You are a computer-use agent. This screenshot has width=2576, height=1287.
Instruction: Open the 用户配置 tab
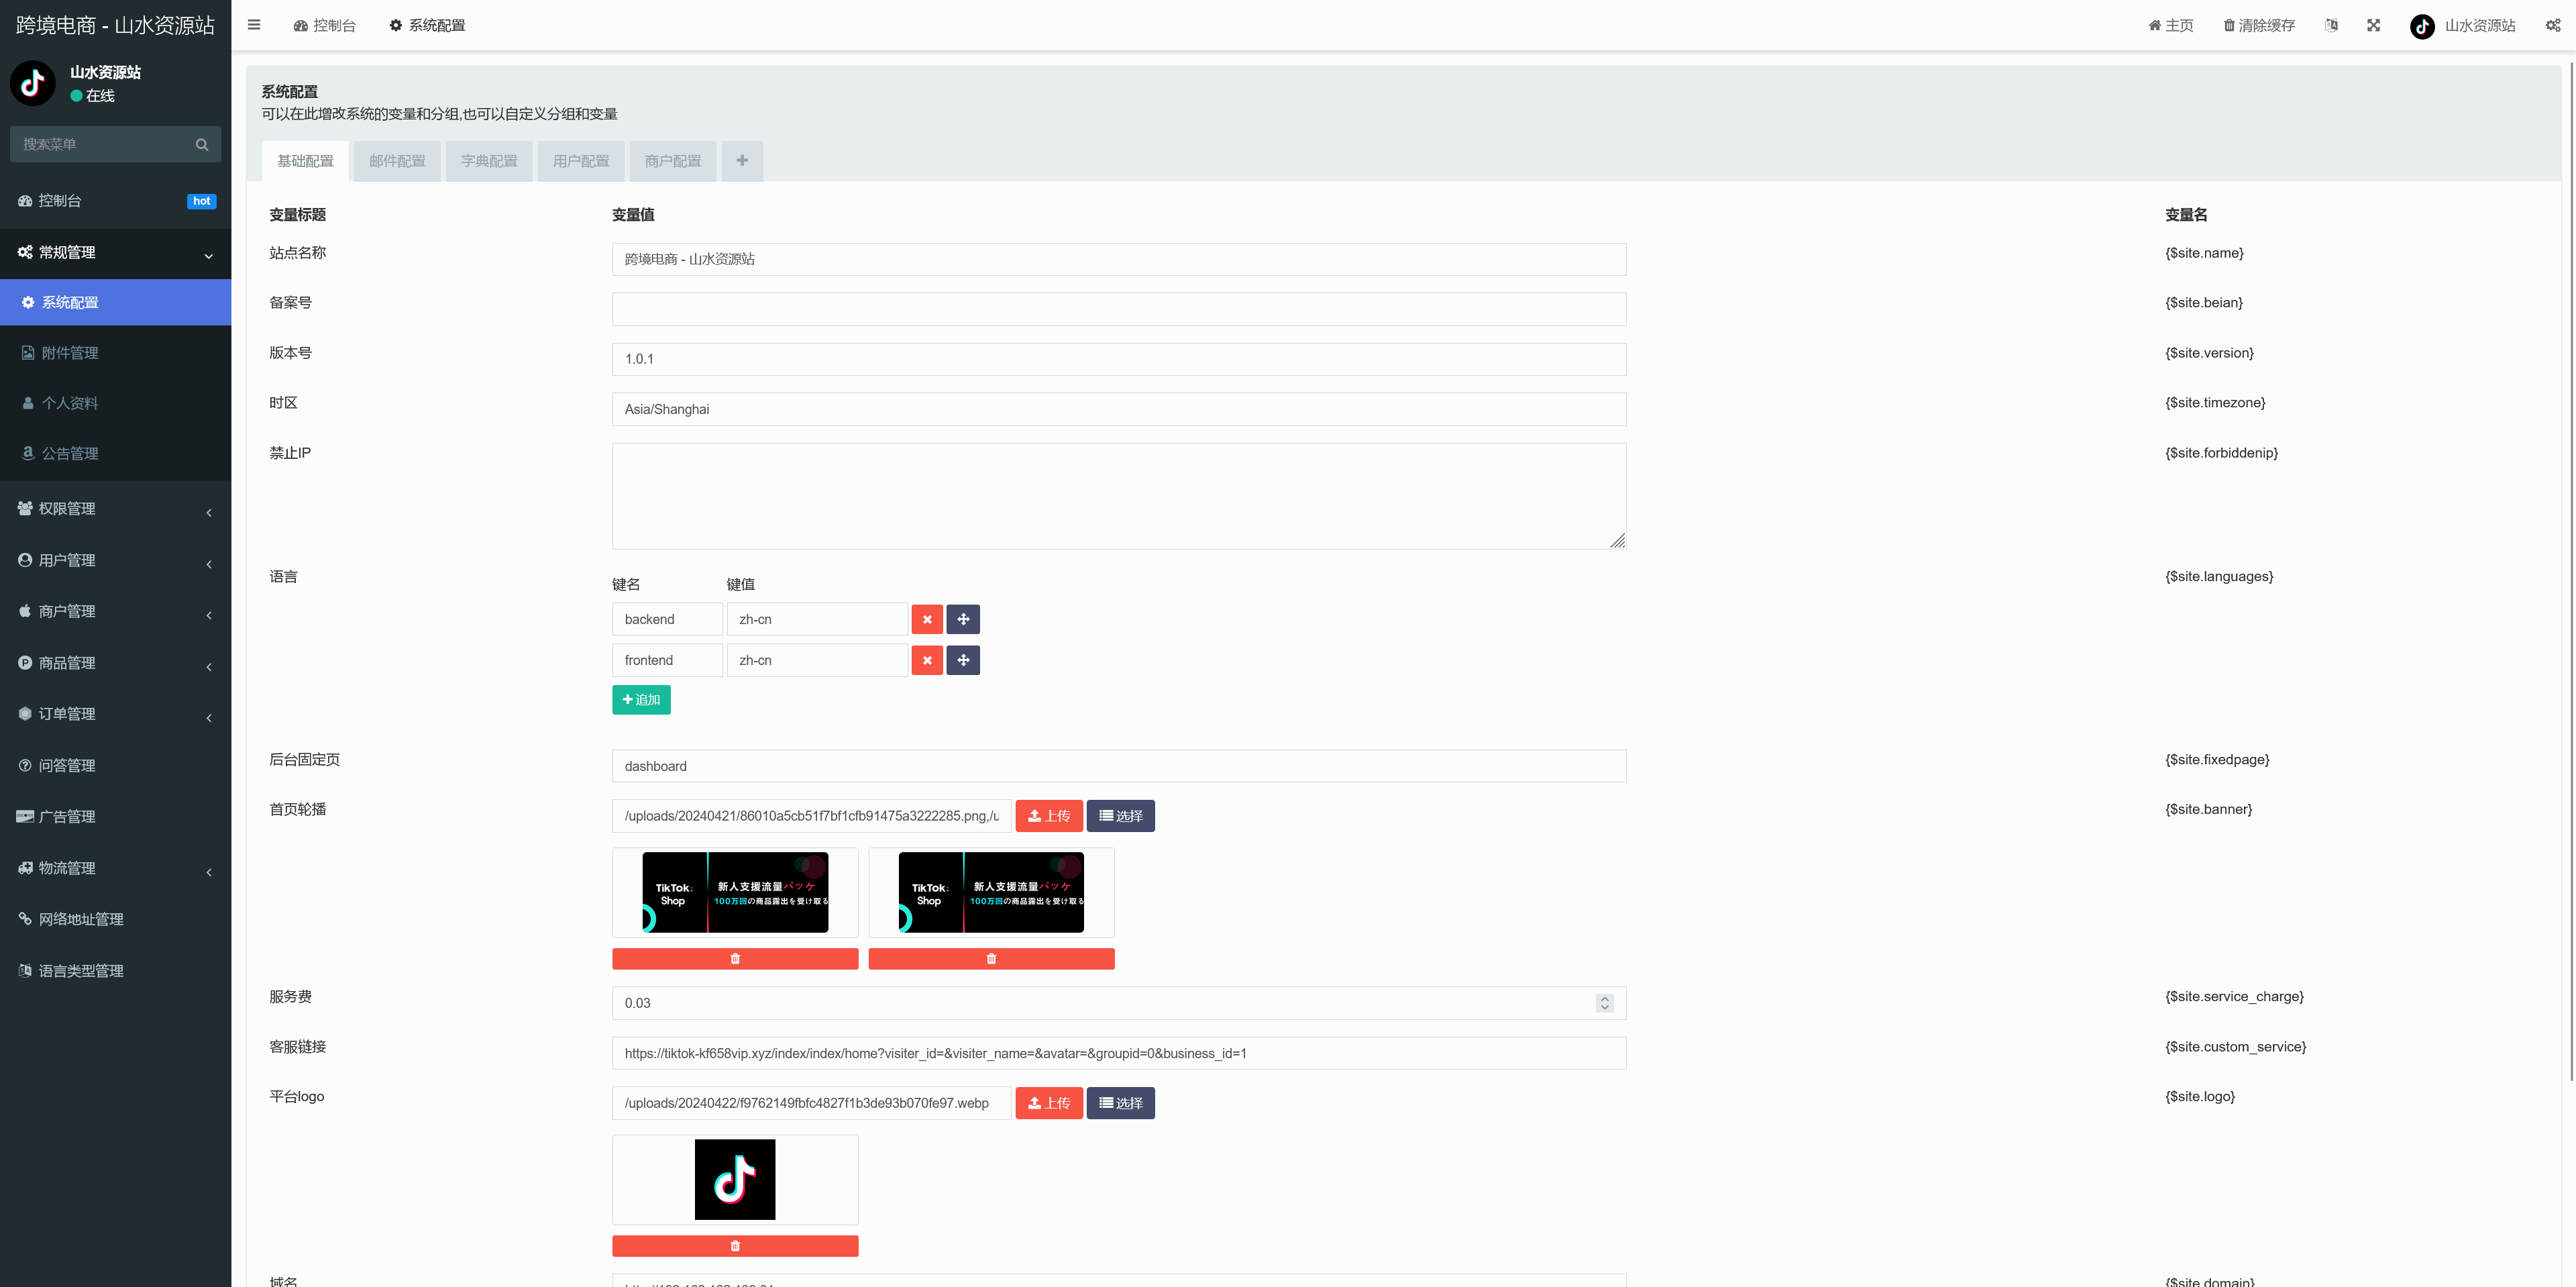(581, 161)
